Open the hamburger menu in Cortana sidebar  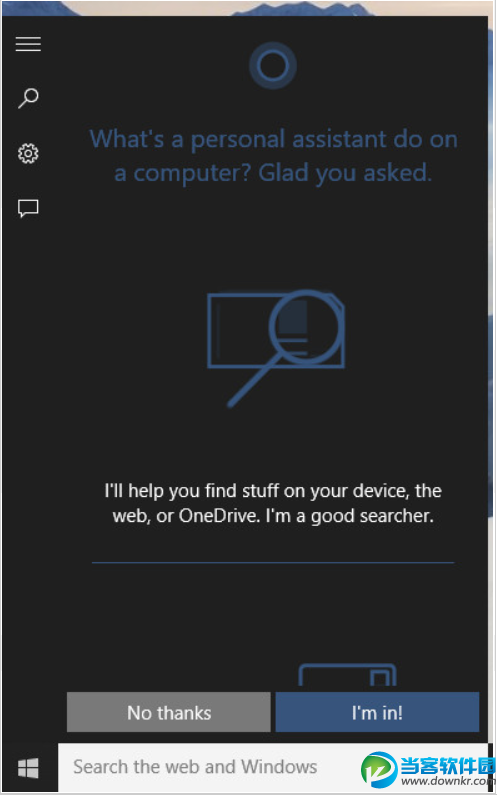28,44
